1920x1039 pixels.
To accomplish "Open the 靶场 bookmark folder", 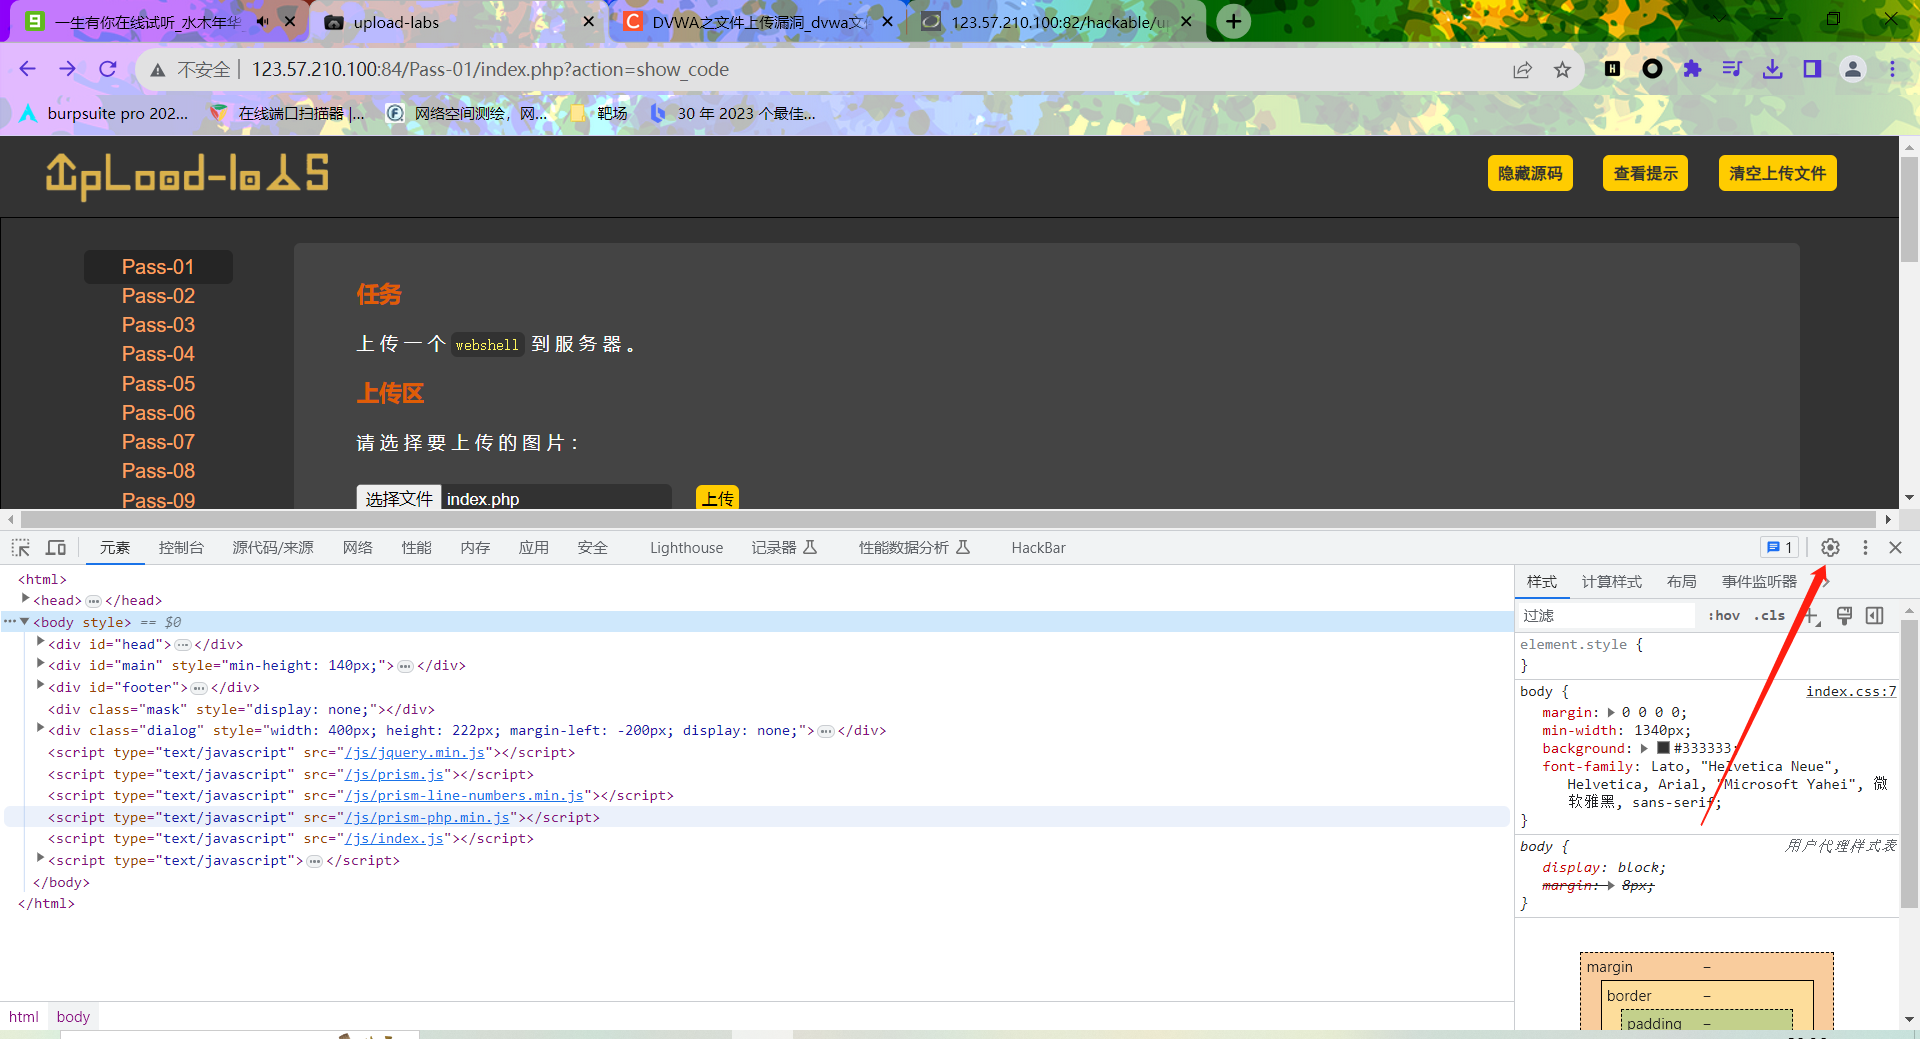I will point(599,113).
